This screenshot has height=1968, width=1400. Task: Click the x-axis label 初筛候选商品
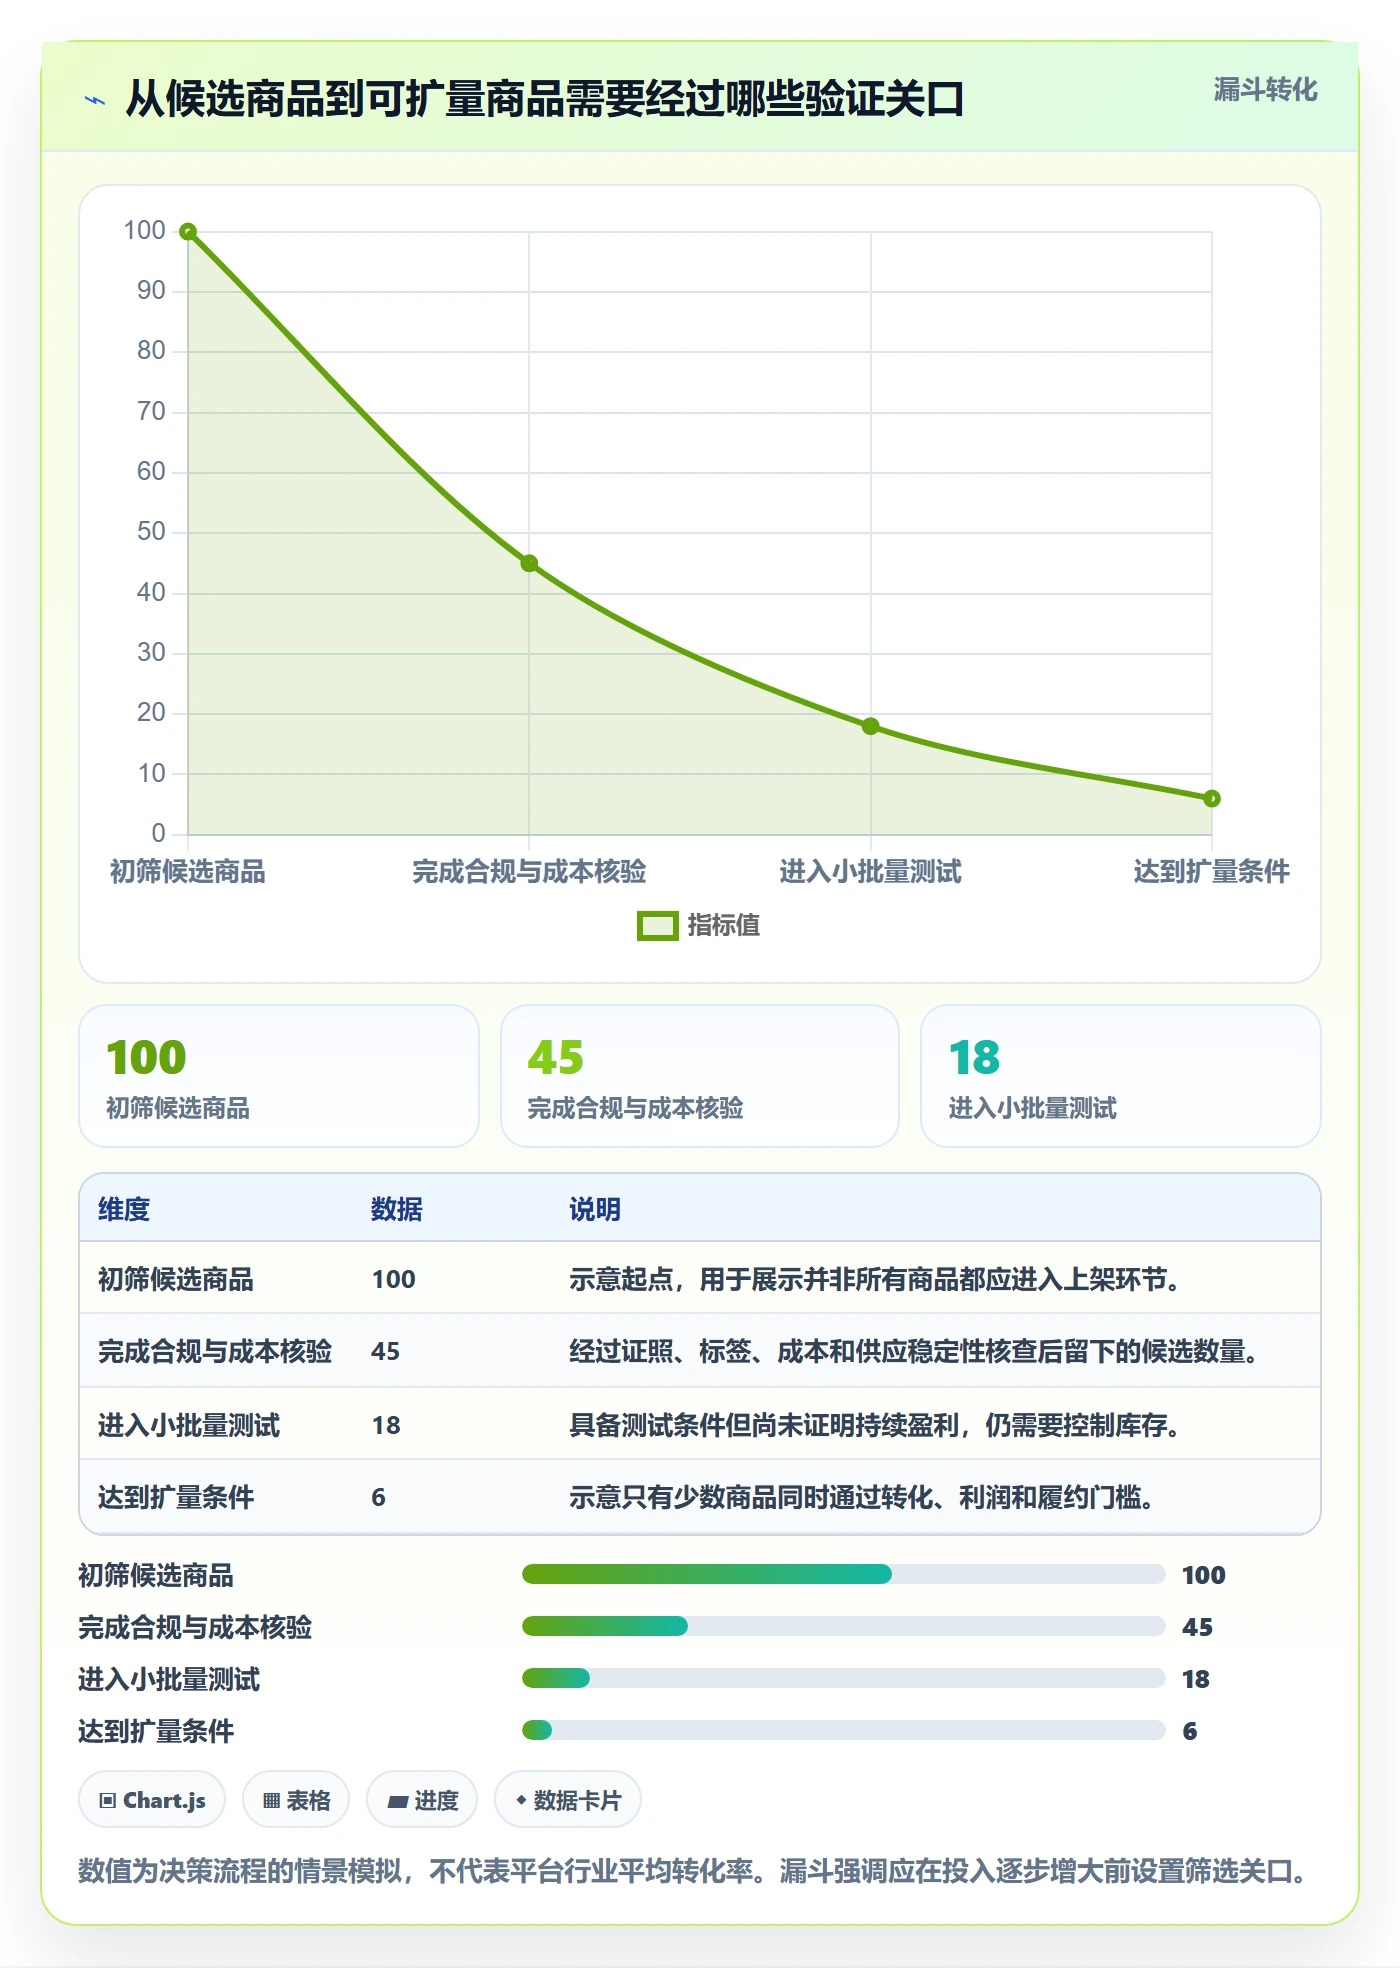(188, 872)
